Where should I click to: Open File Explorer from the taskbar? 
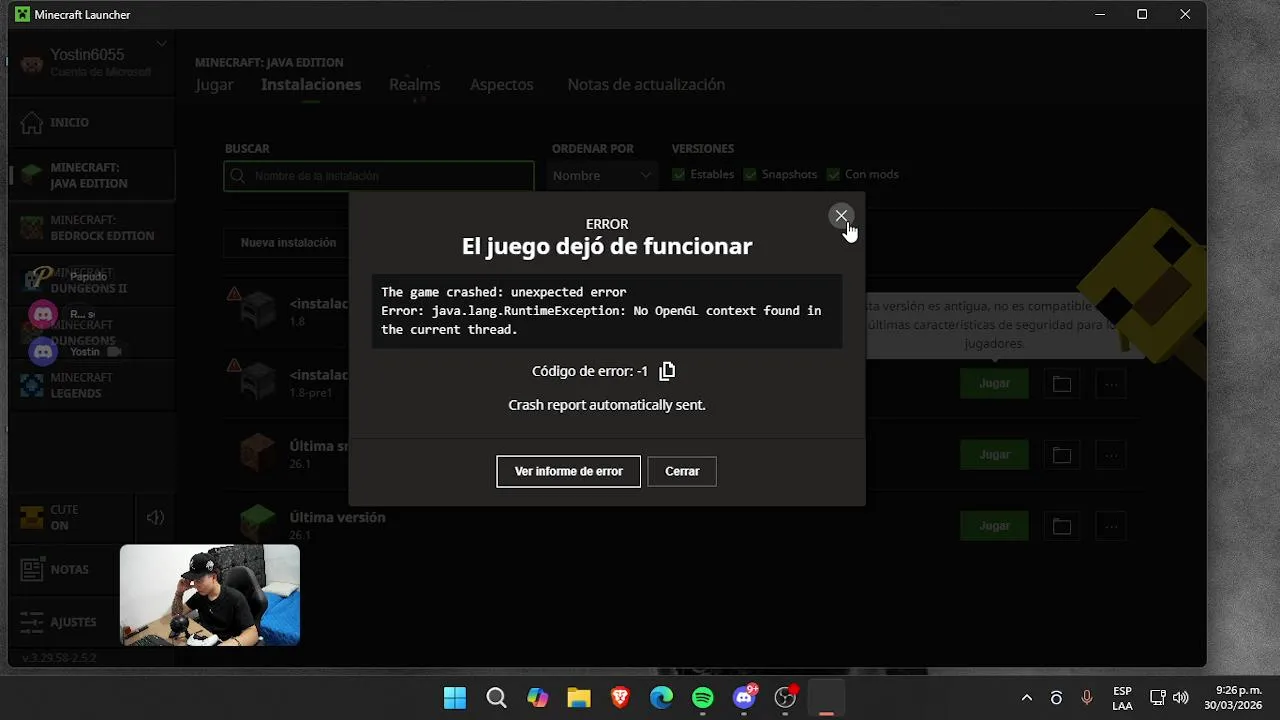tap(579, 697)
